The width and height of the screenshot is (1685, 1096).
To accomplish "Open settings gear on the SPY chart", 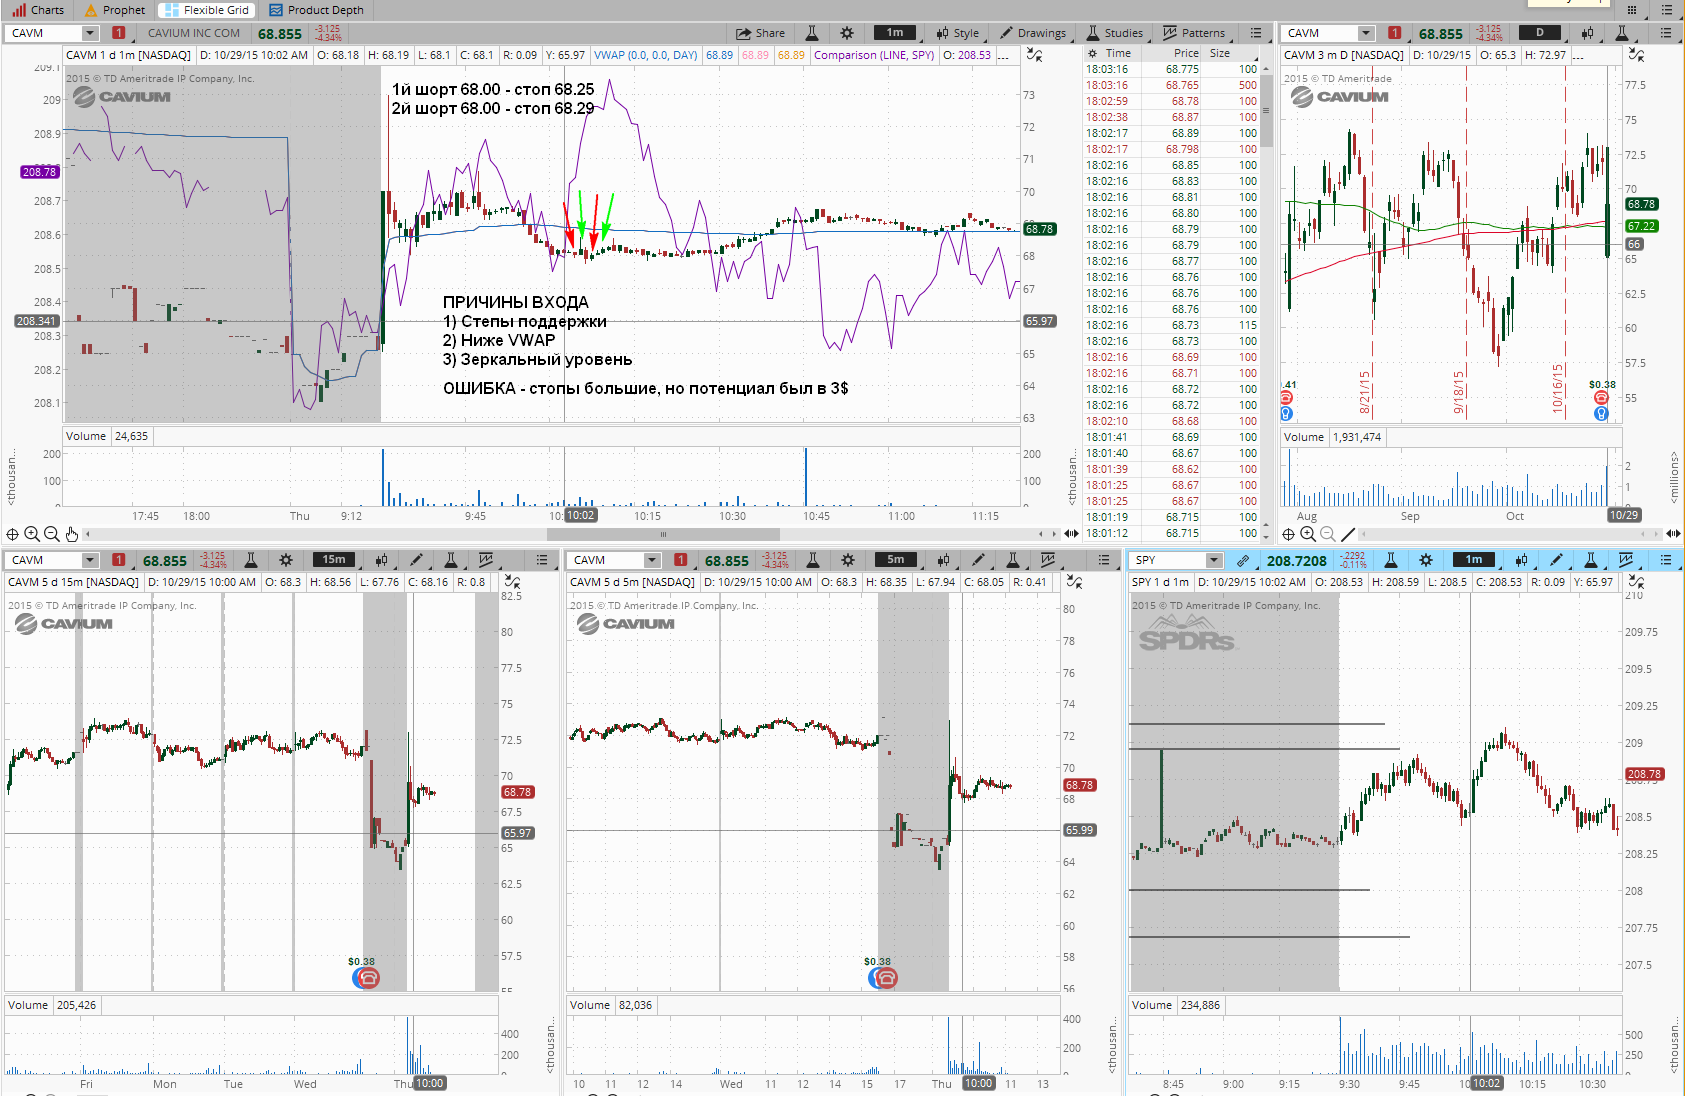I will (1426, 560).
